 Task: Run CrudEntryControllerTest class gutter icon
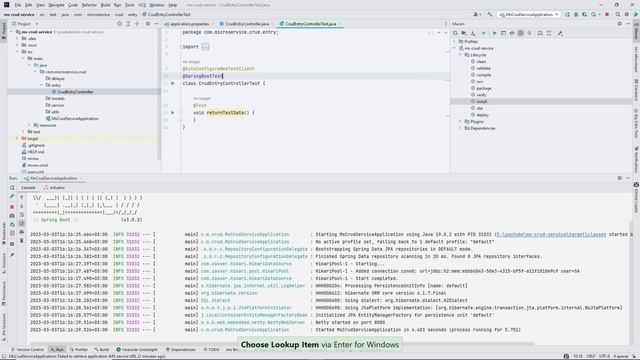click(x=172, y=83)
